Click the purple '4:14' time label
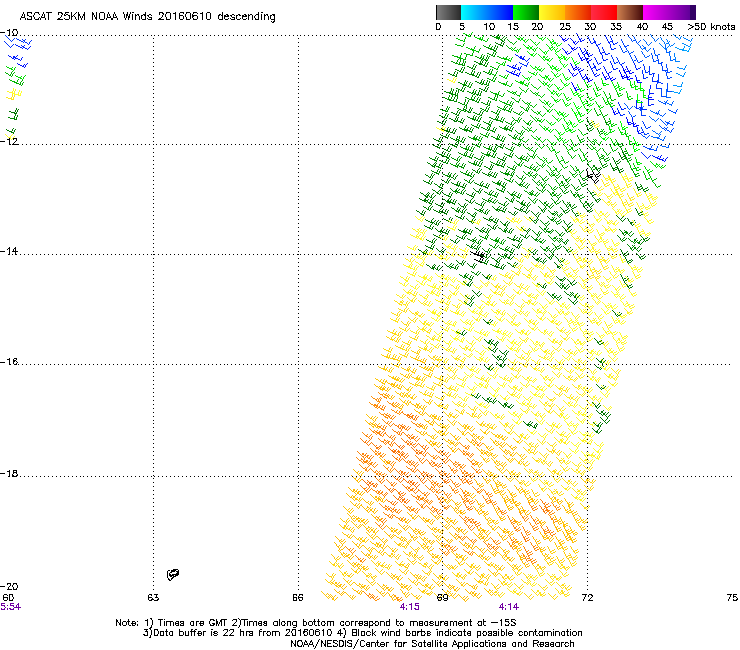Viewport: 740px width, 650px height. (x=509, y=607)
